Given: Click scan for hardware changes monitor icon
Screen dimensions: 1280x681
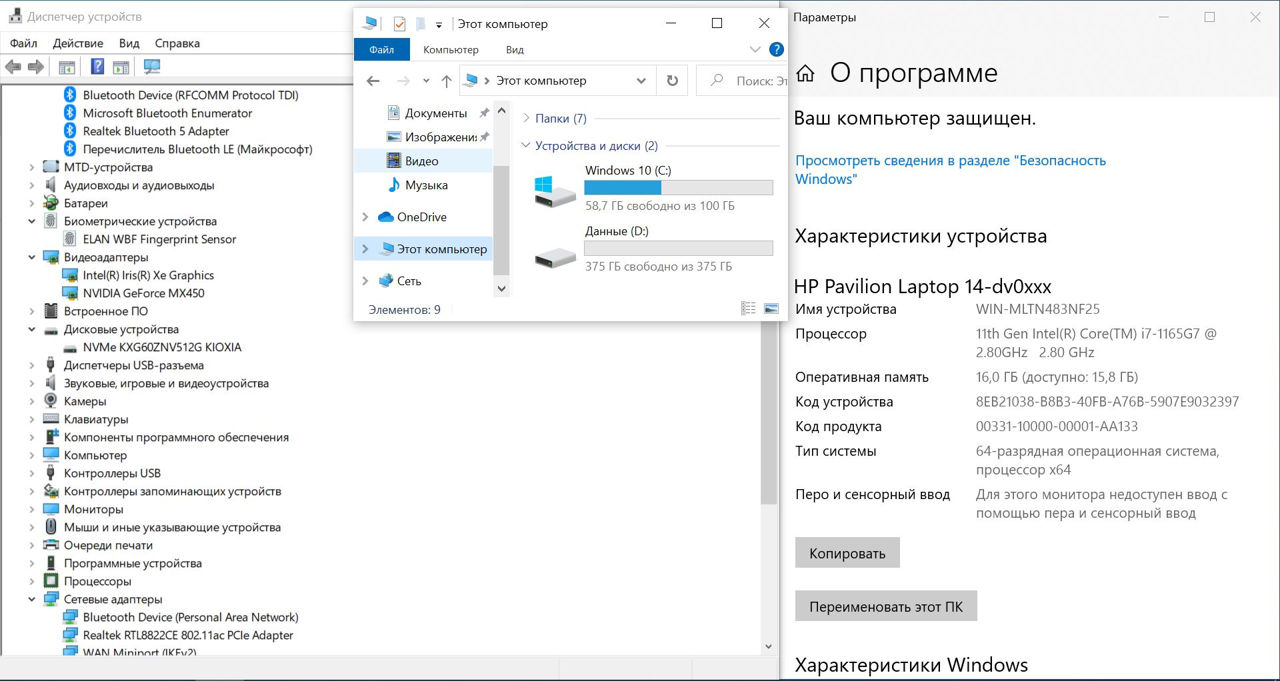Looking at the screenshot, I should pos(152,67).
